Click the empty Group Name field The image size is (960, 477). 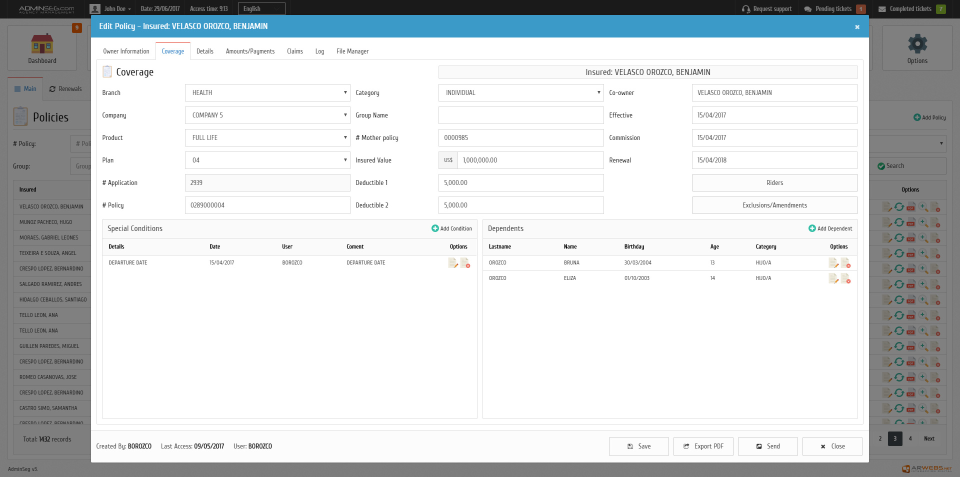coord(521,115)
